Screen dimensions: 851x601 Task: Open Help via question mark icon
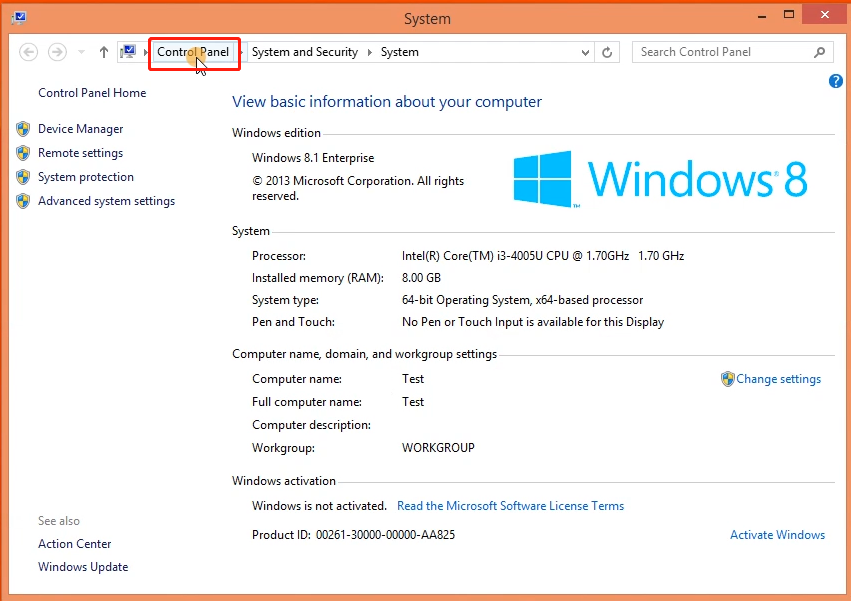[x=836, y=81]
